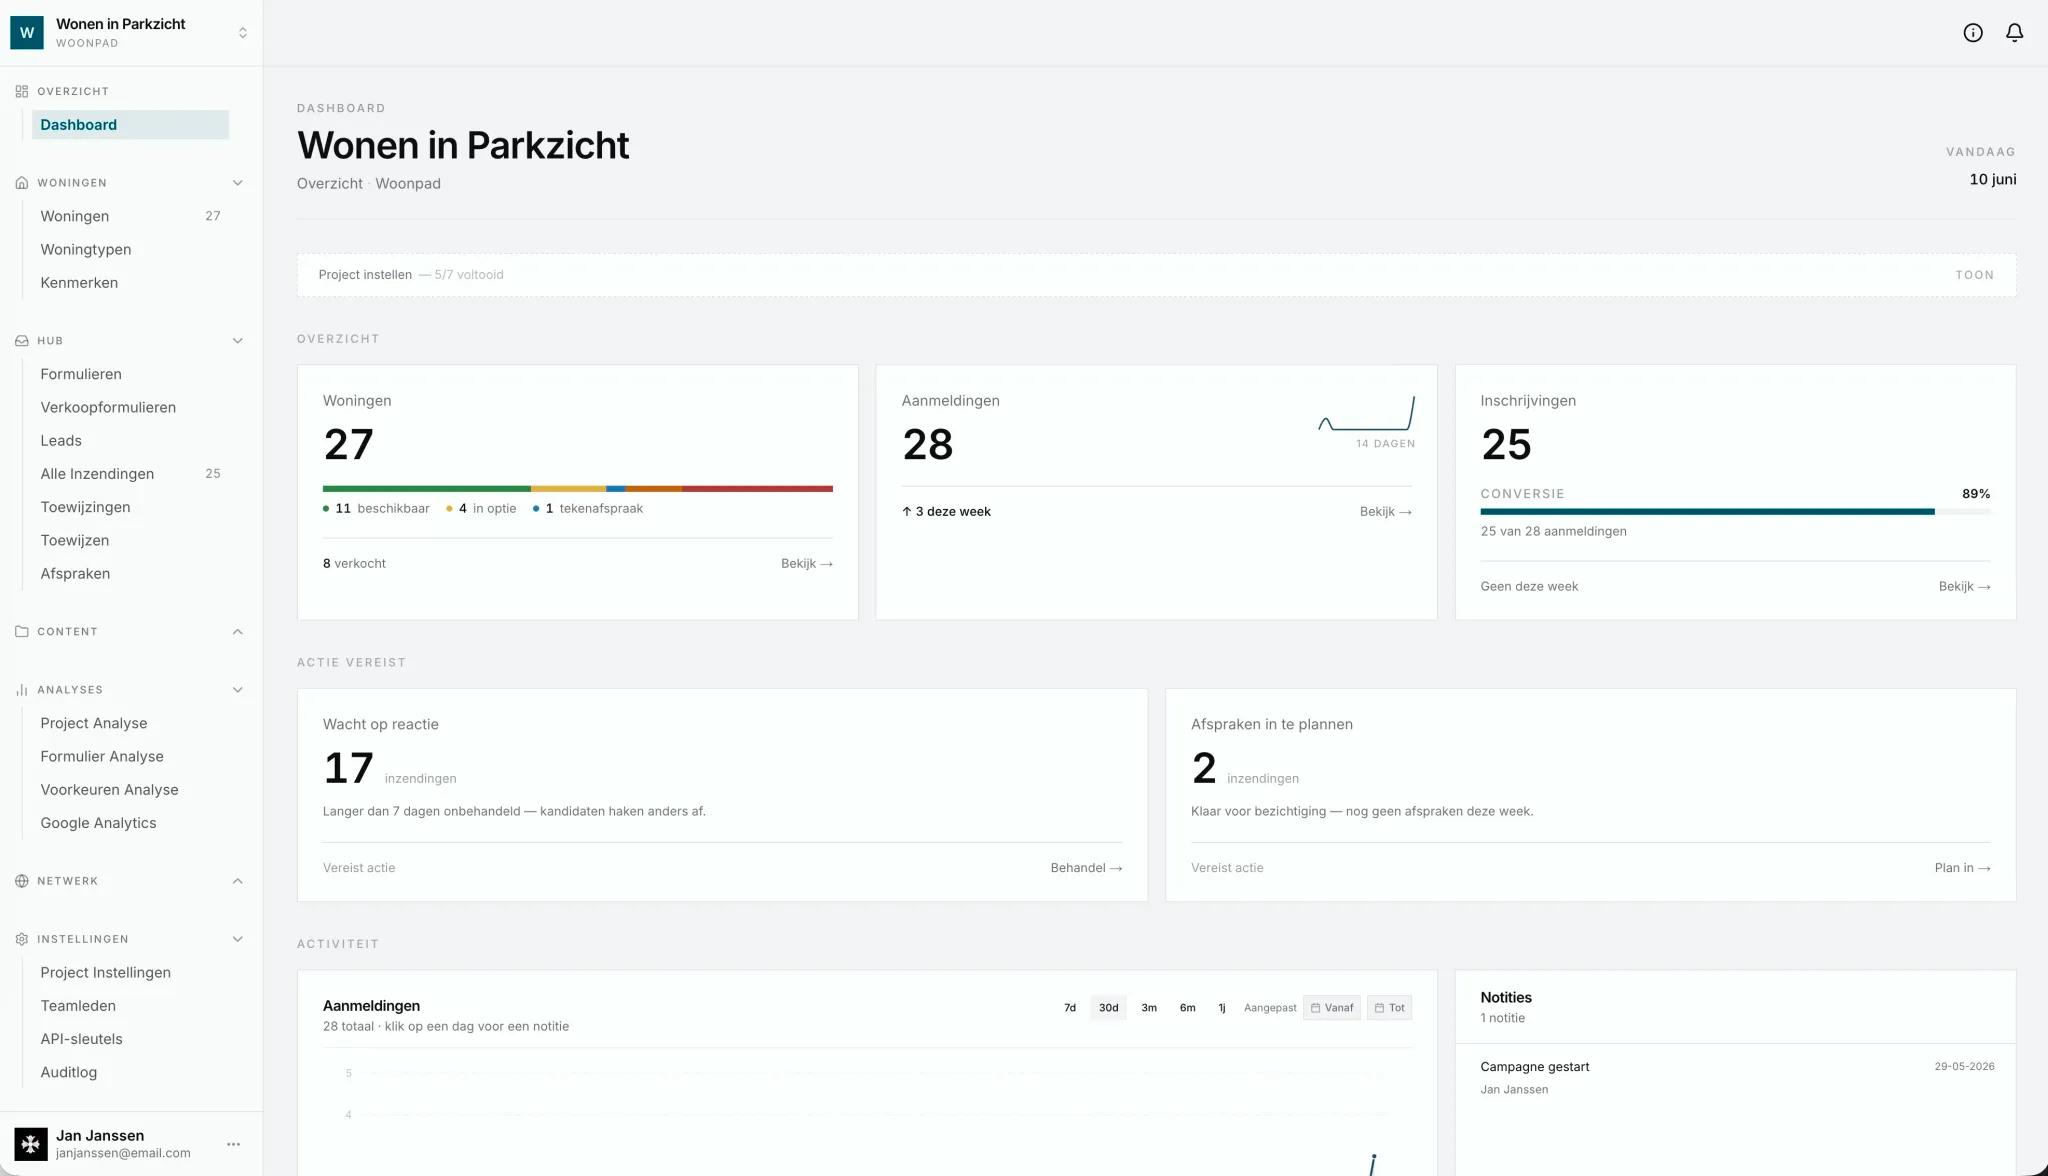Click the Instellingen gear icon
The width and height of the screenshot is (2048, 1176).
click(x=22, y=939)
